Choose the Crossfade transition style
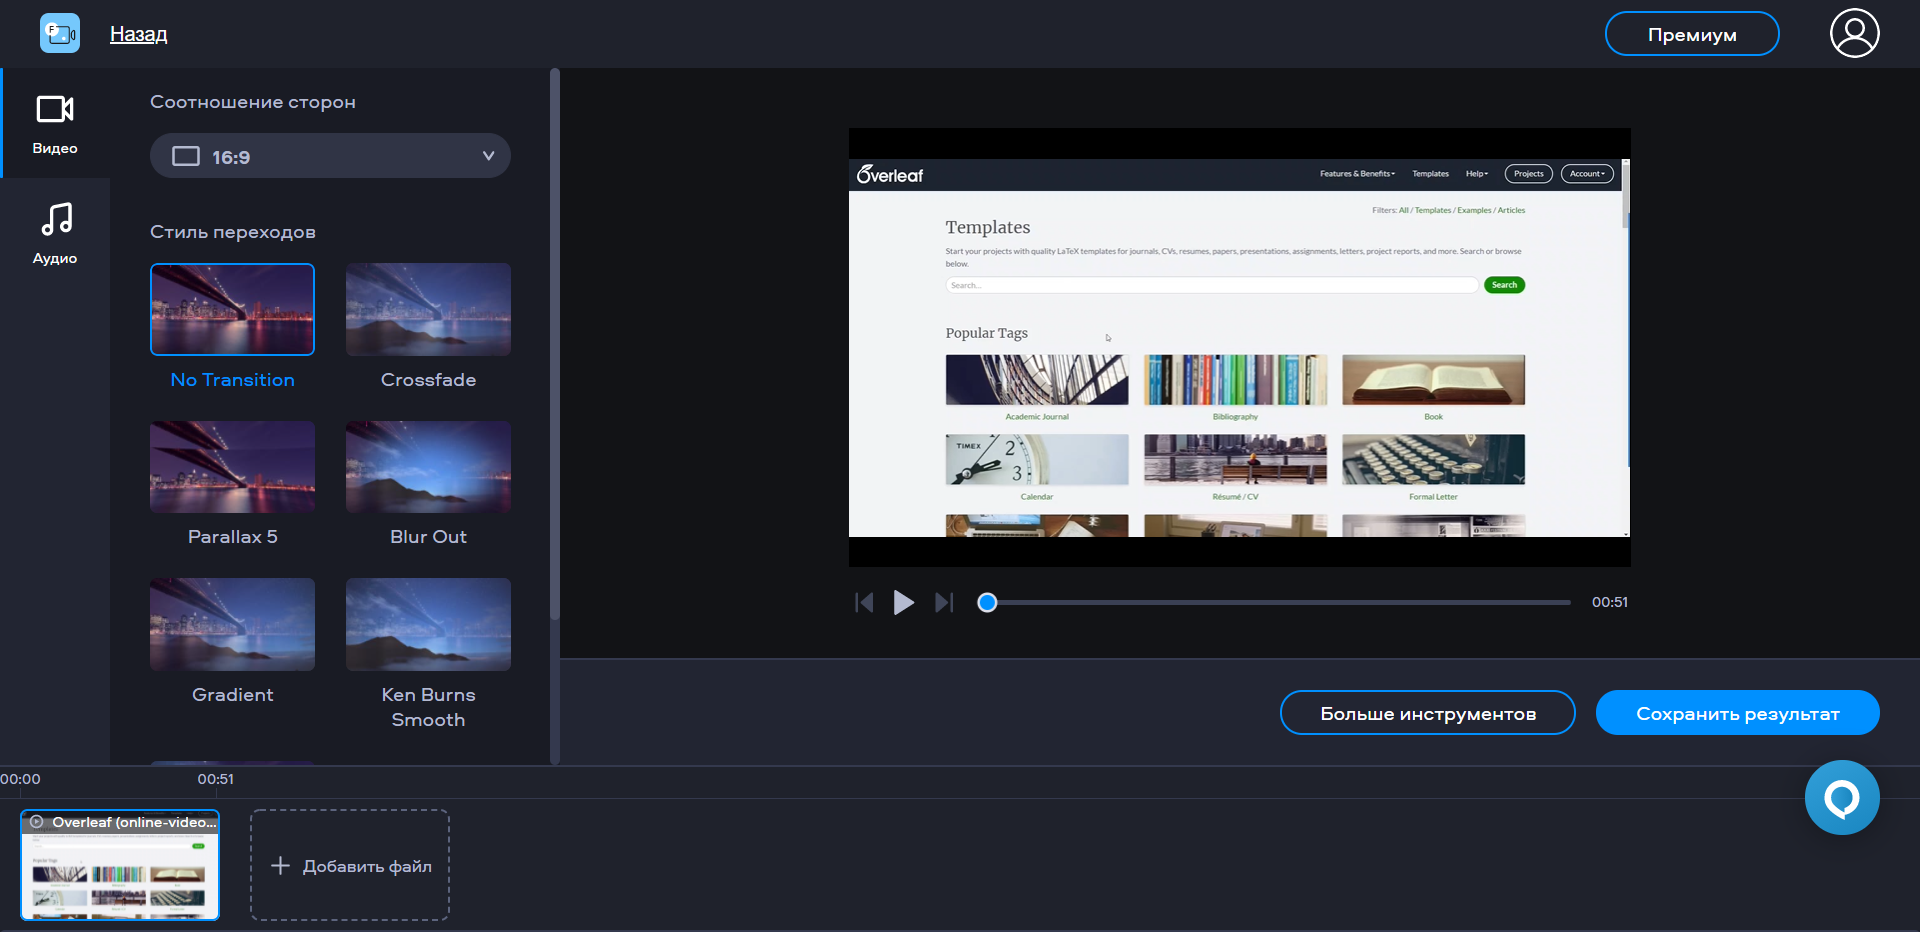Image resolution: width=1920 pixels, height=932 pixels. coord(428,310)
